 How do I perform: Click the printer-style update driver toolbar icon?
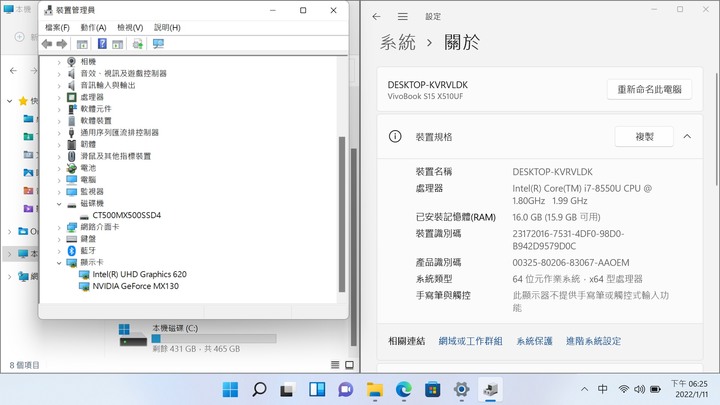tap(137, 44)
